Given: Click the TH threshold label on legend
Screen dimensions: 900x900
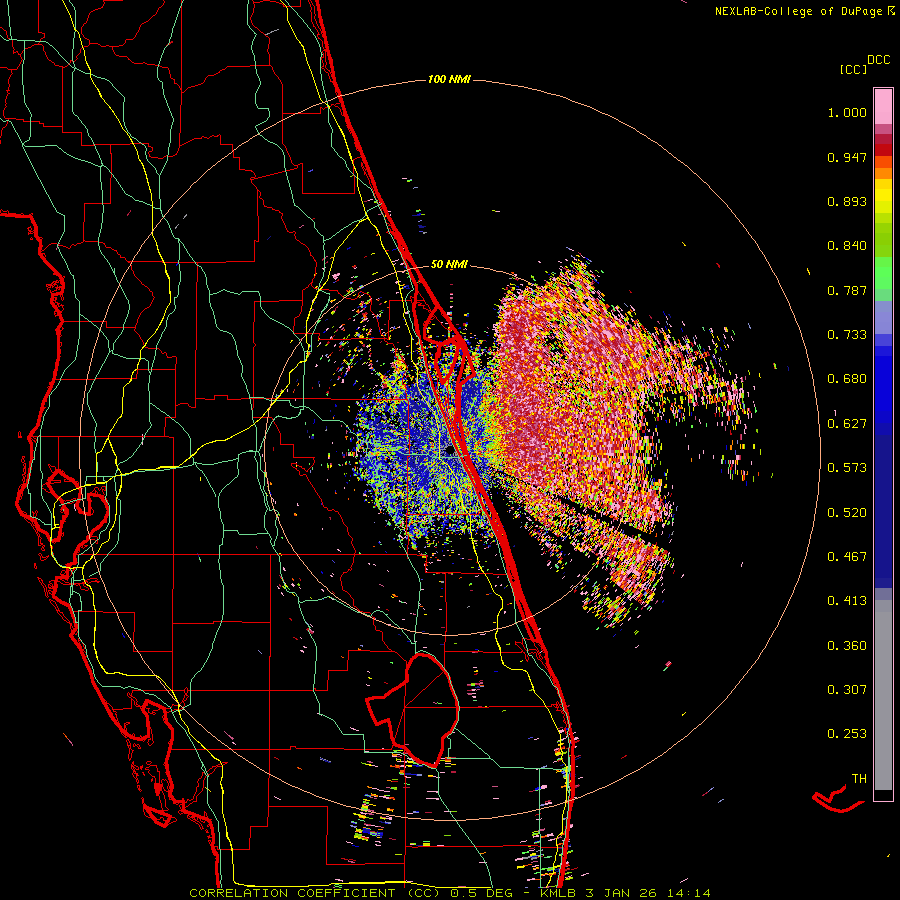Looking at the screenshot, I should coord(859,779).
